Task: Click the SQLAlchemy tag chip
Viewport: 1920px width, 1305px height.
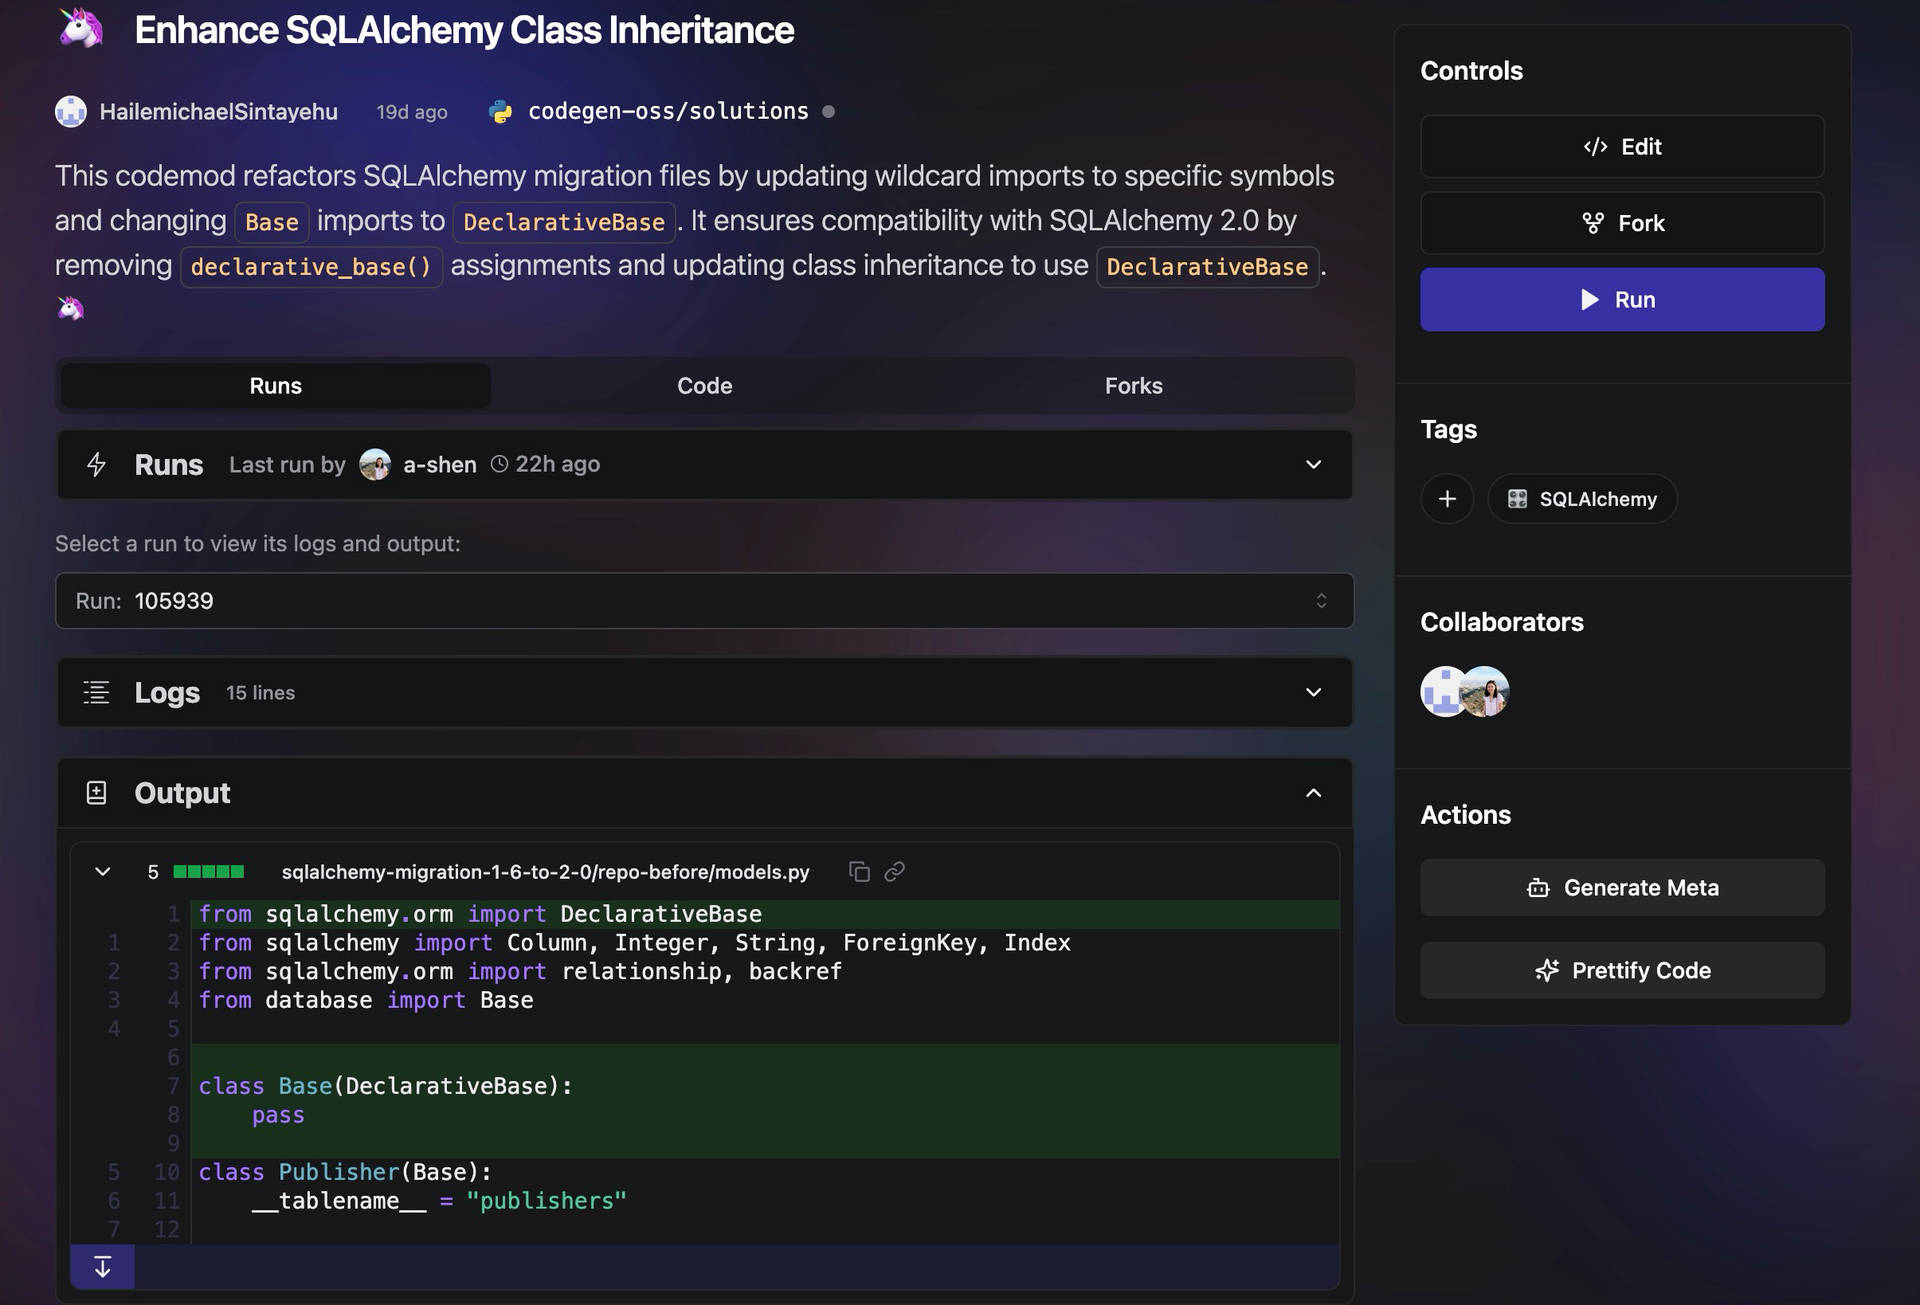Action: (1582, 499)
